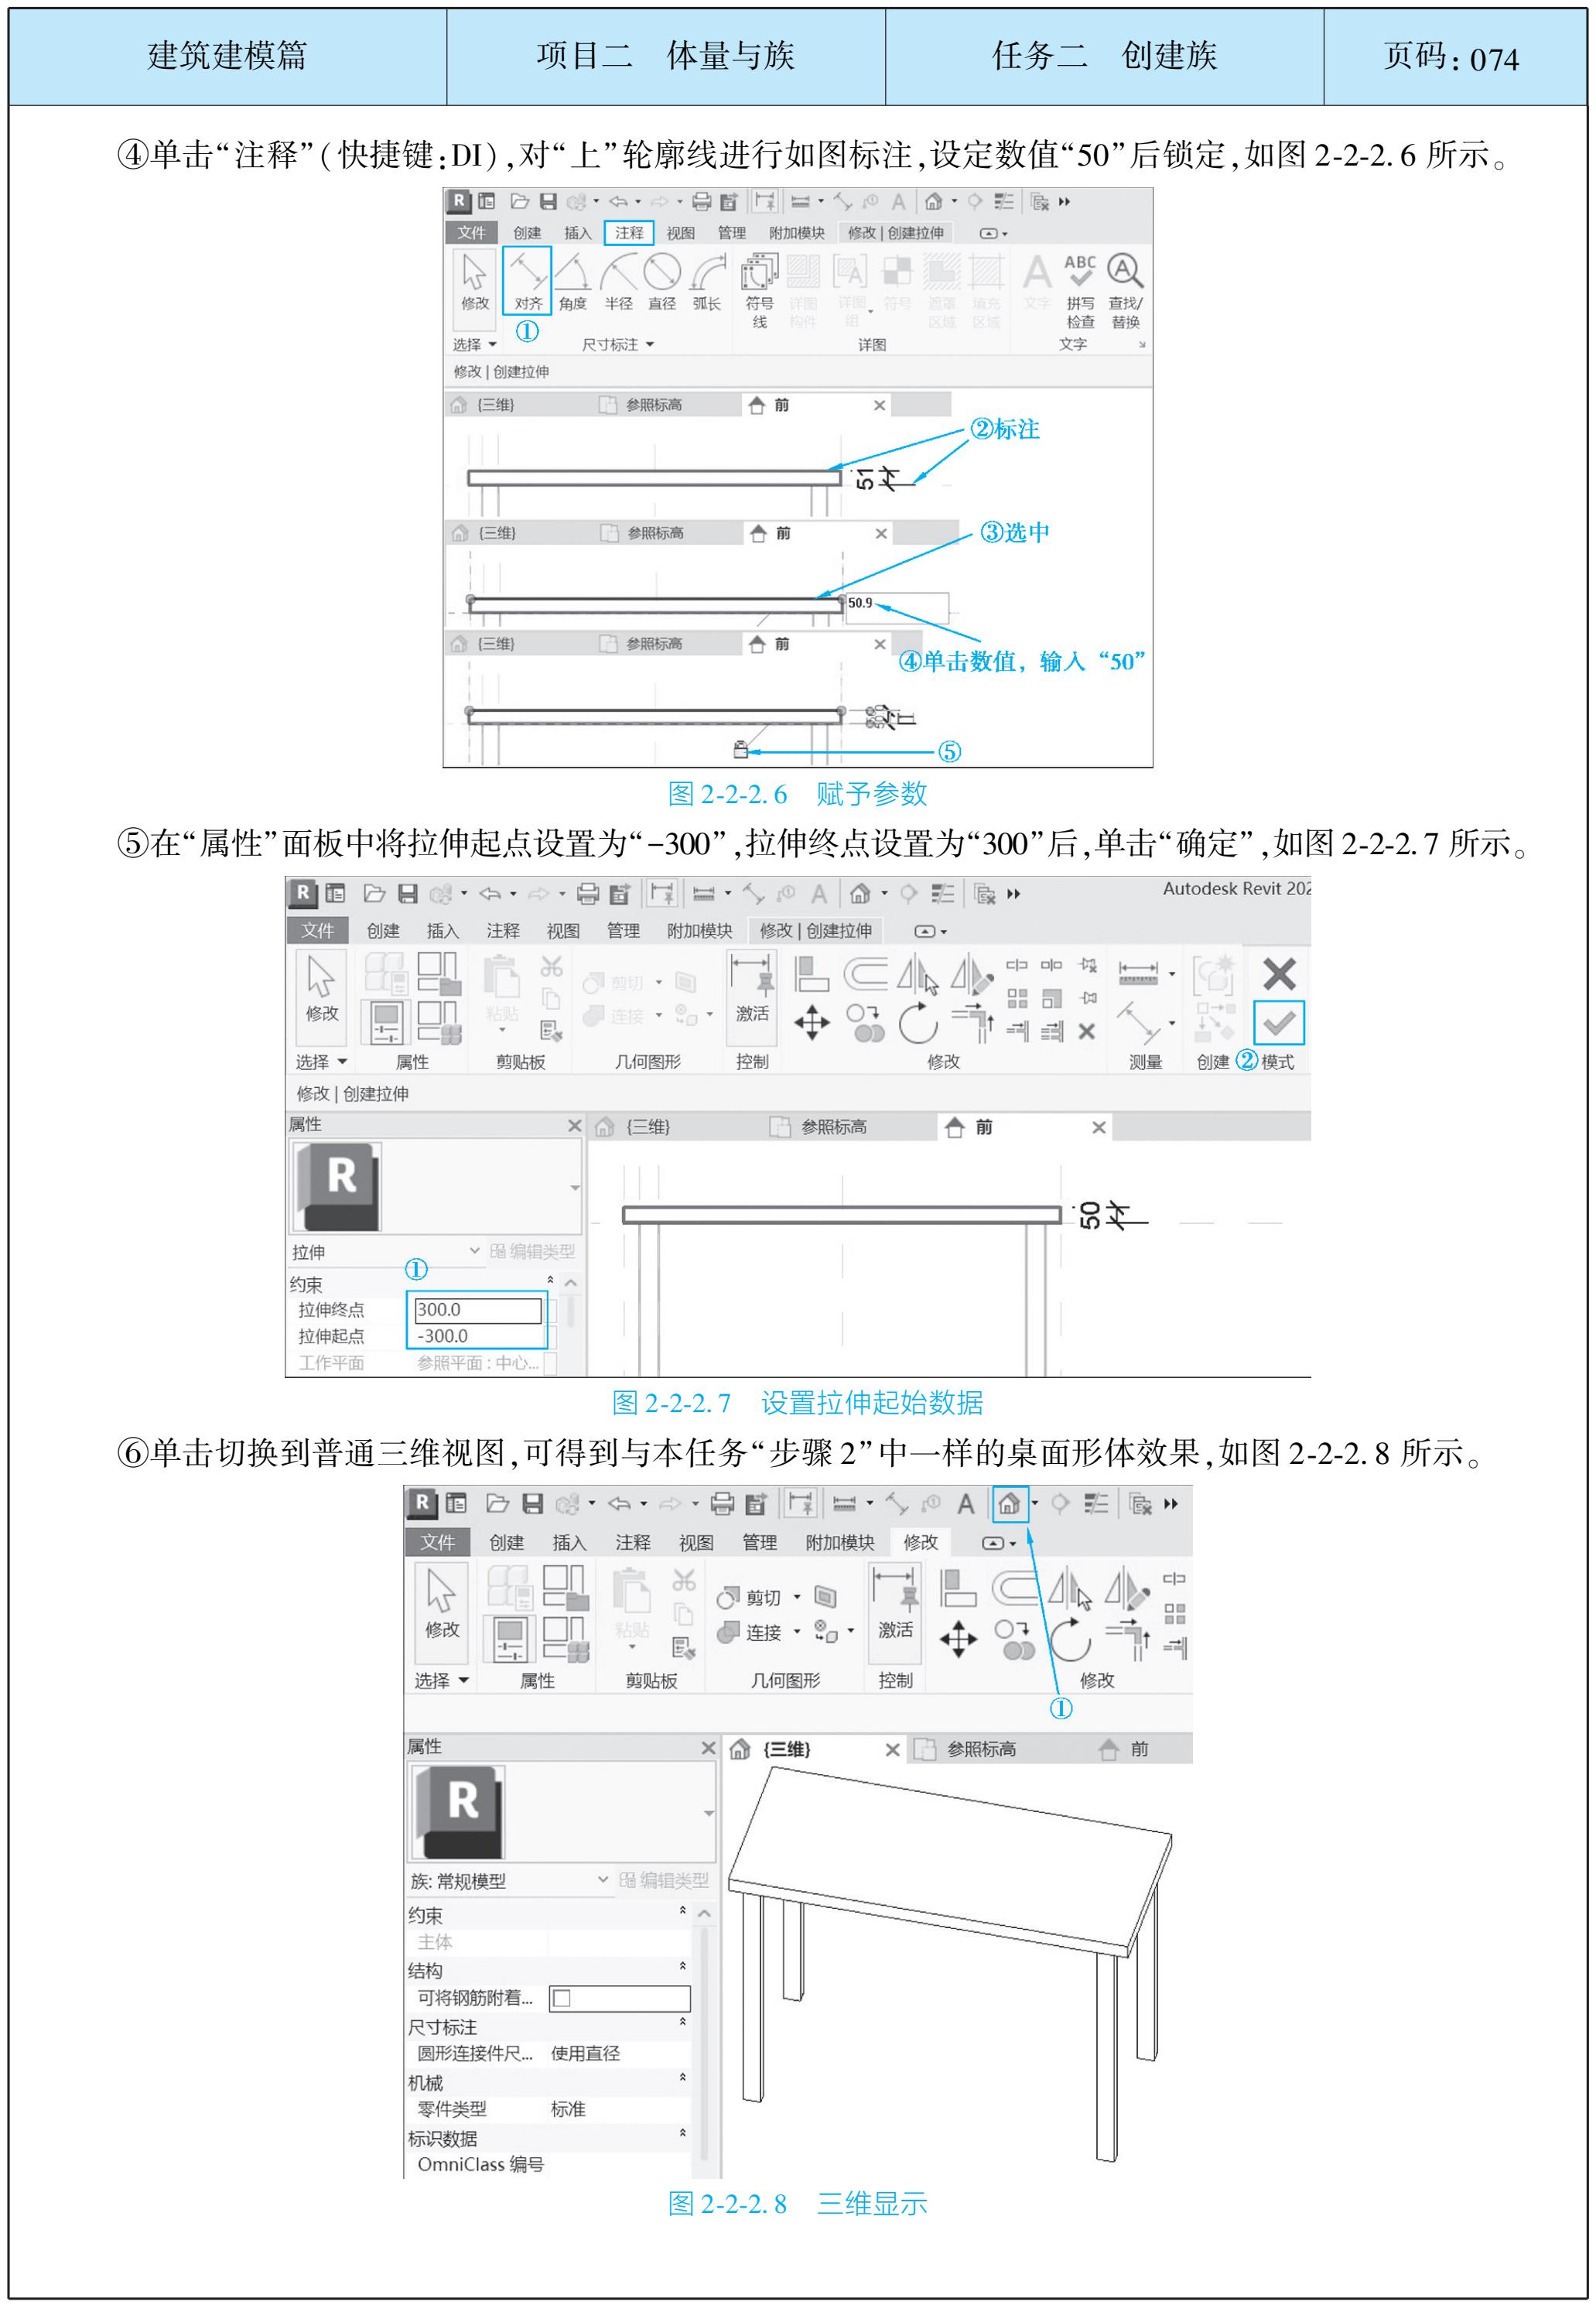Collapse the 结构 property group
Screen dimensions: 1596x2305
[683, 1966]
